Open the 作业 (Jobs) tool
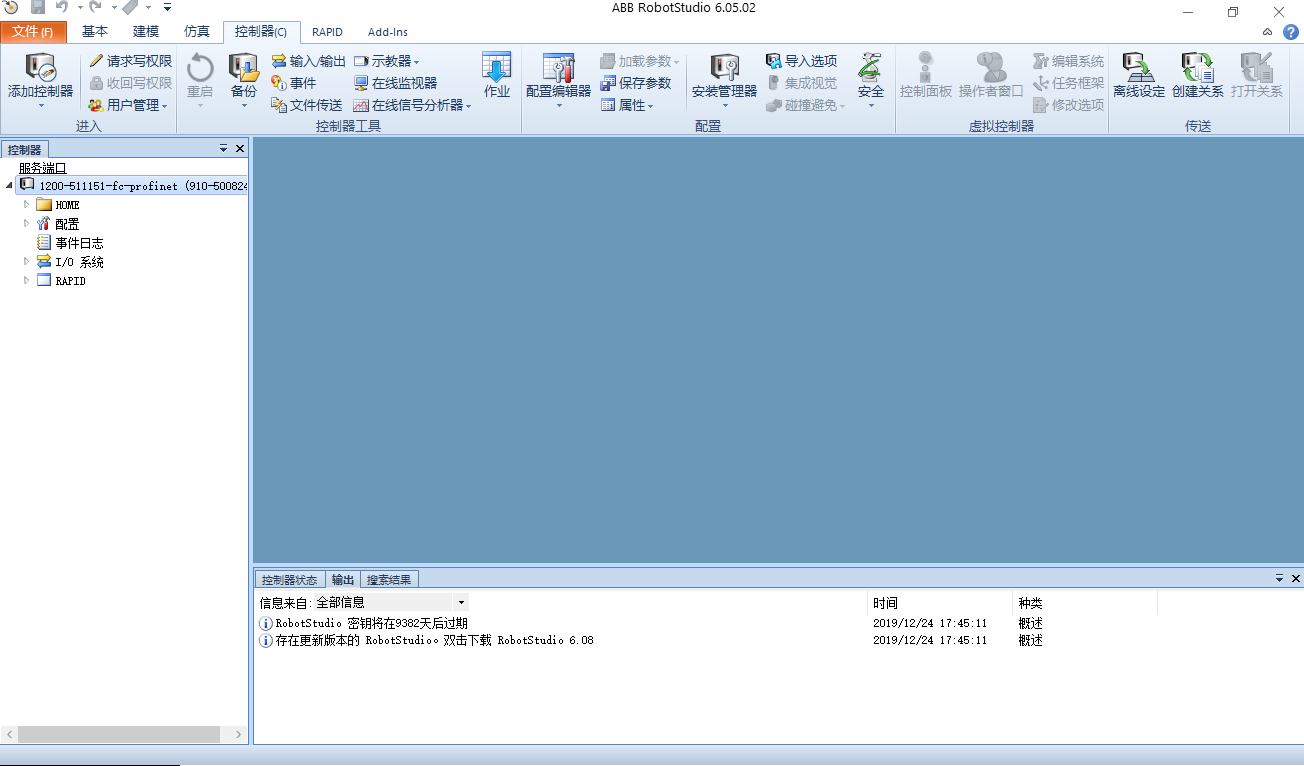Viewport: 1304px width, 766px height. (x=496, y=78)
